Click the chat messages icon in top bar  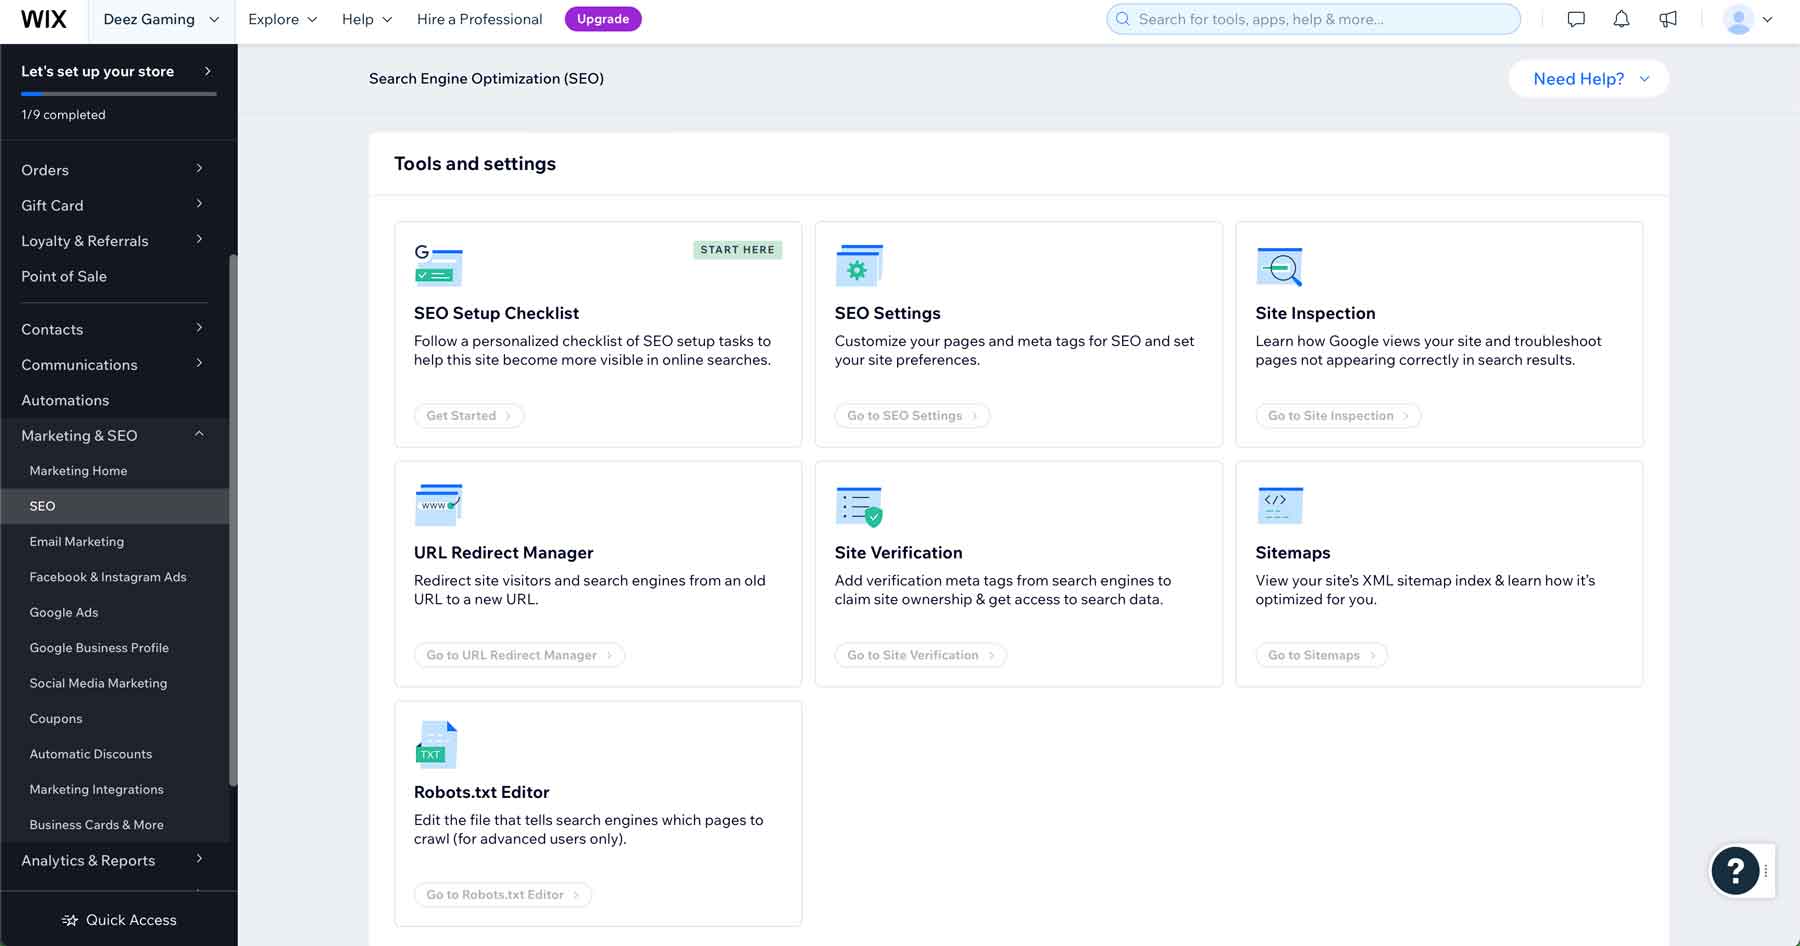coord(1575,18)
